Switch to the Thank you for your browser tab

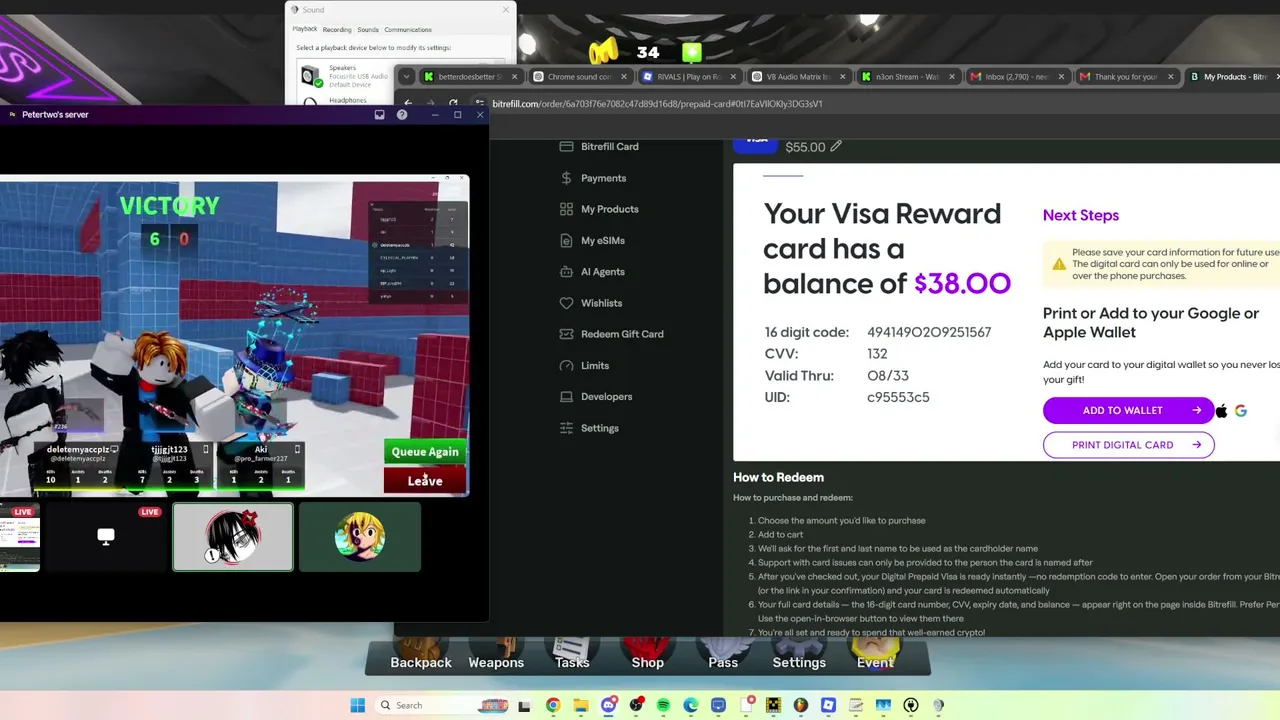pos(1127,77)
